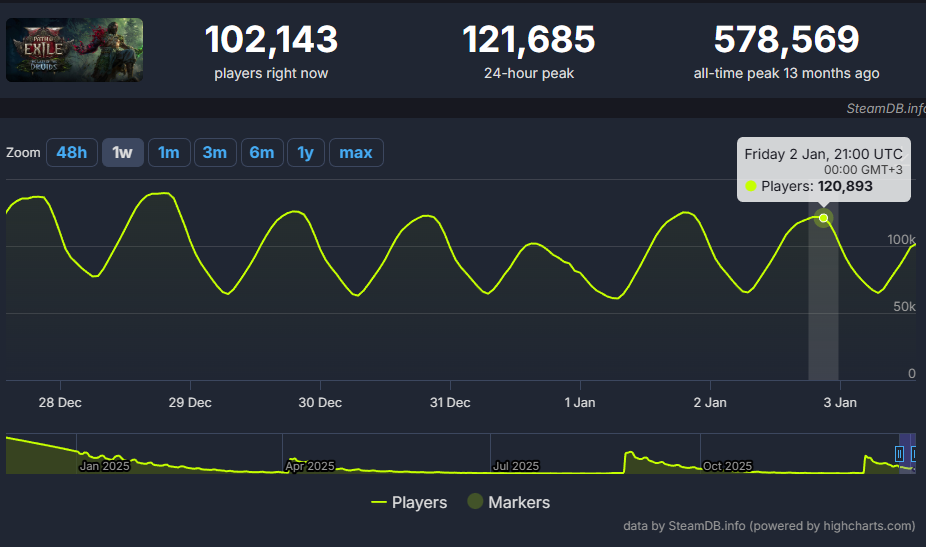Viewport: 926px width, 547px height.
Task: Click the 102,143 players right now figure
Action: (271, 40)
